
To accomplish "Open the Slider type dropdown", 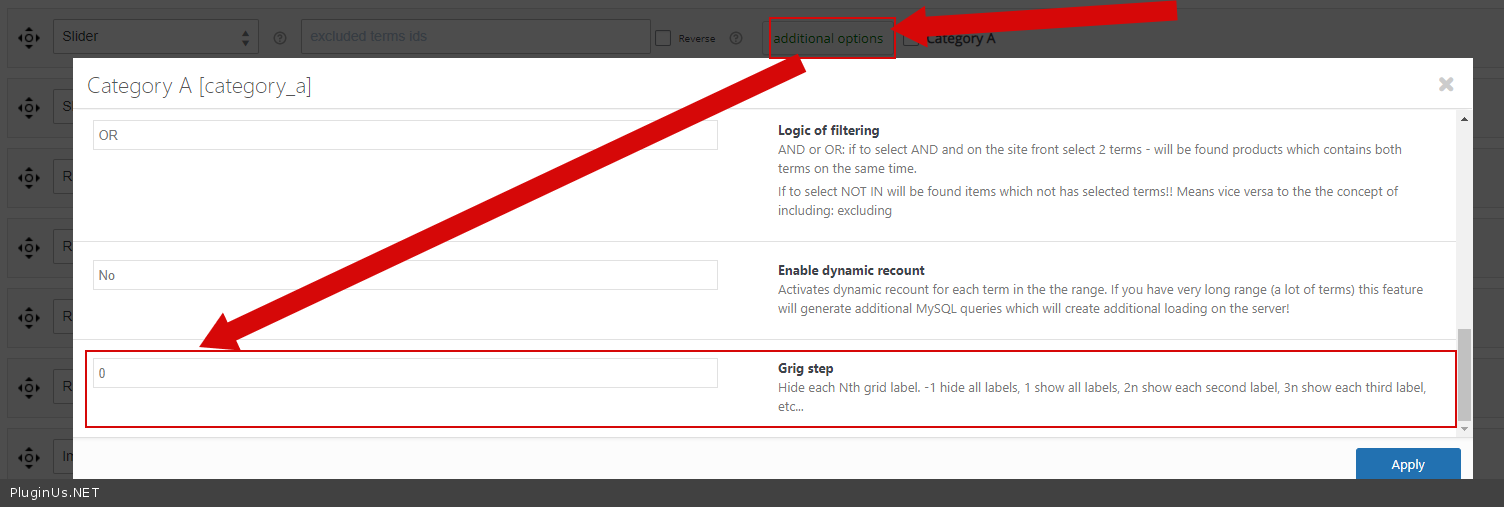I will point(155,37).
